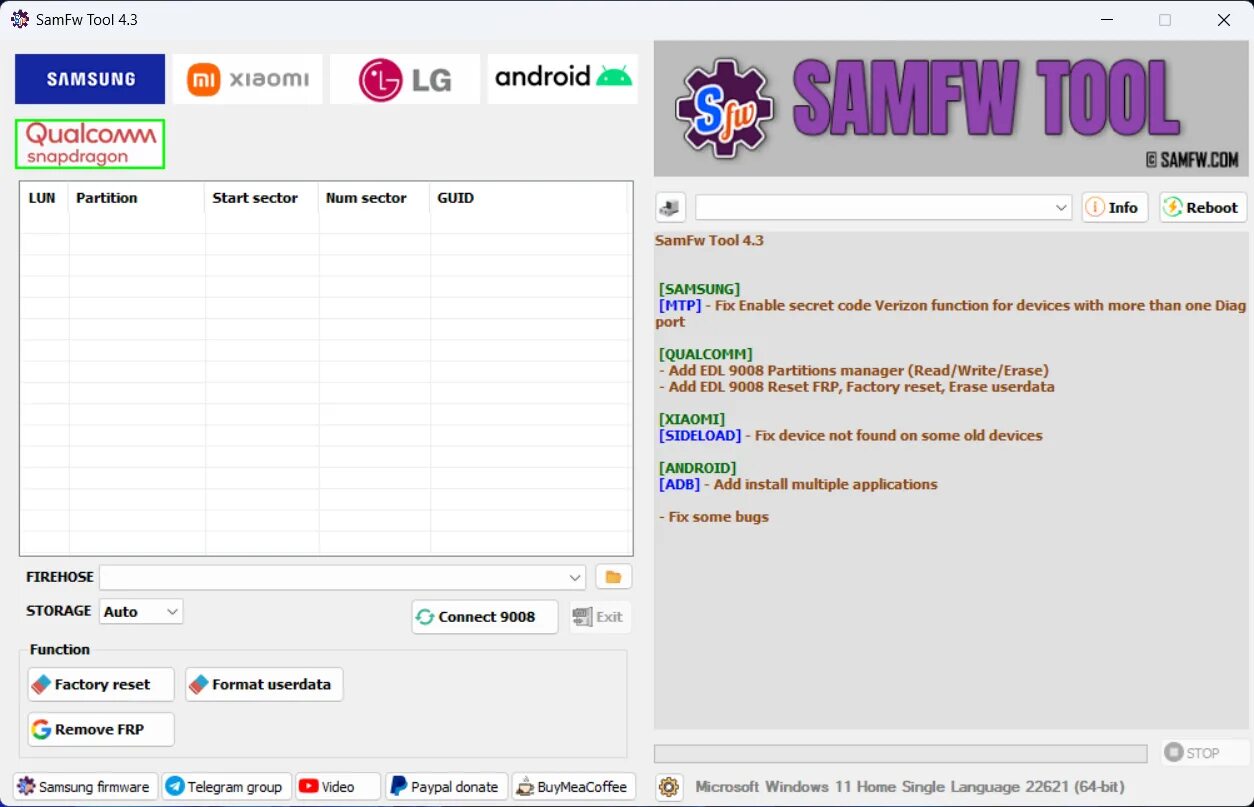This screenshot has height=807, width=1254.
Task: Open the Samsung brand tab
Action: [x=90, y=79]
